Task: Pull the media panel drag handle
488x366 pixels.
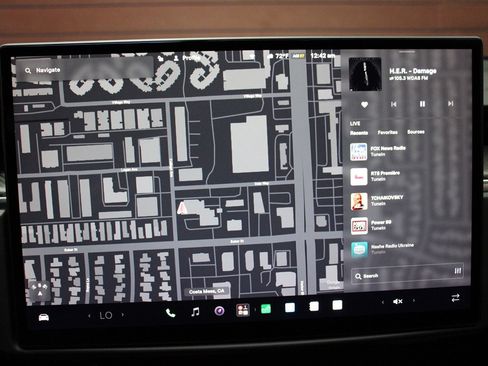Action: coord(407,52)
